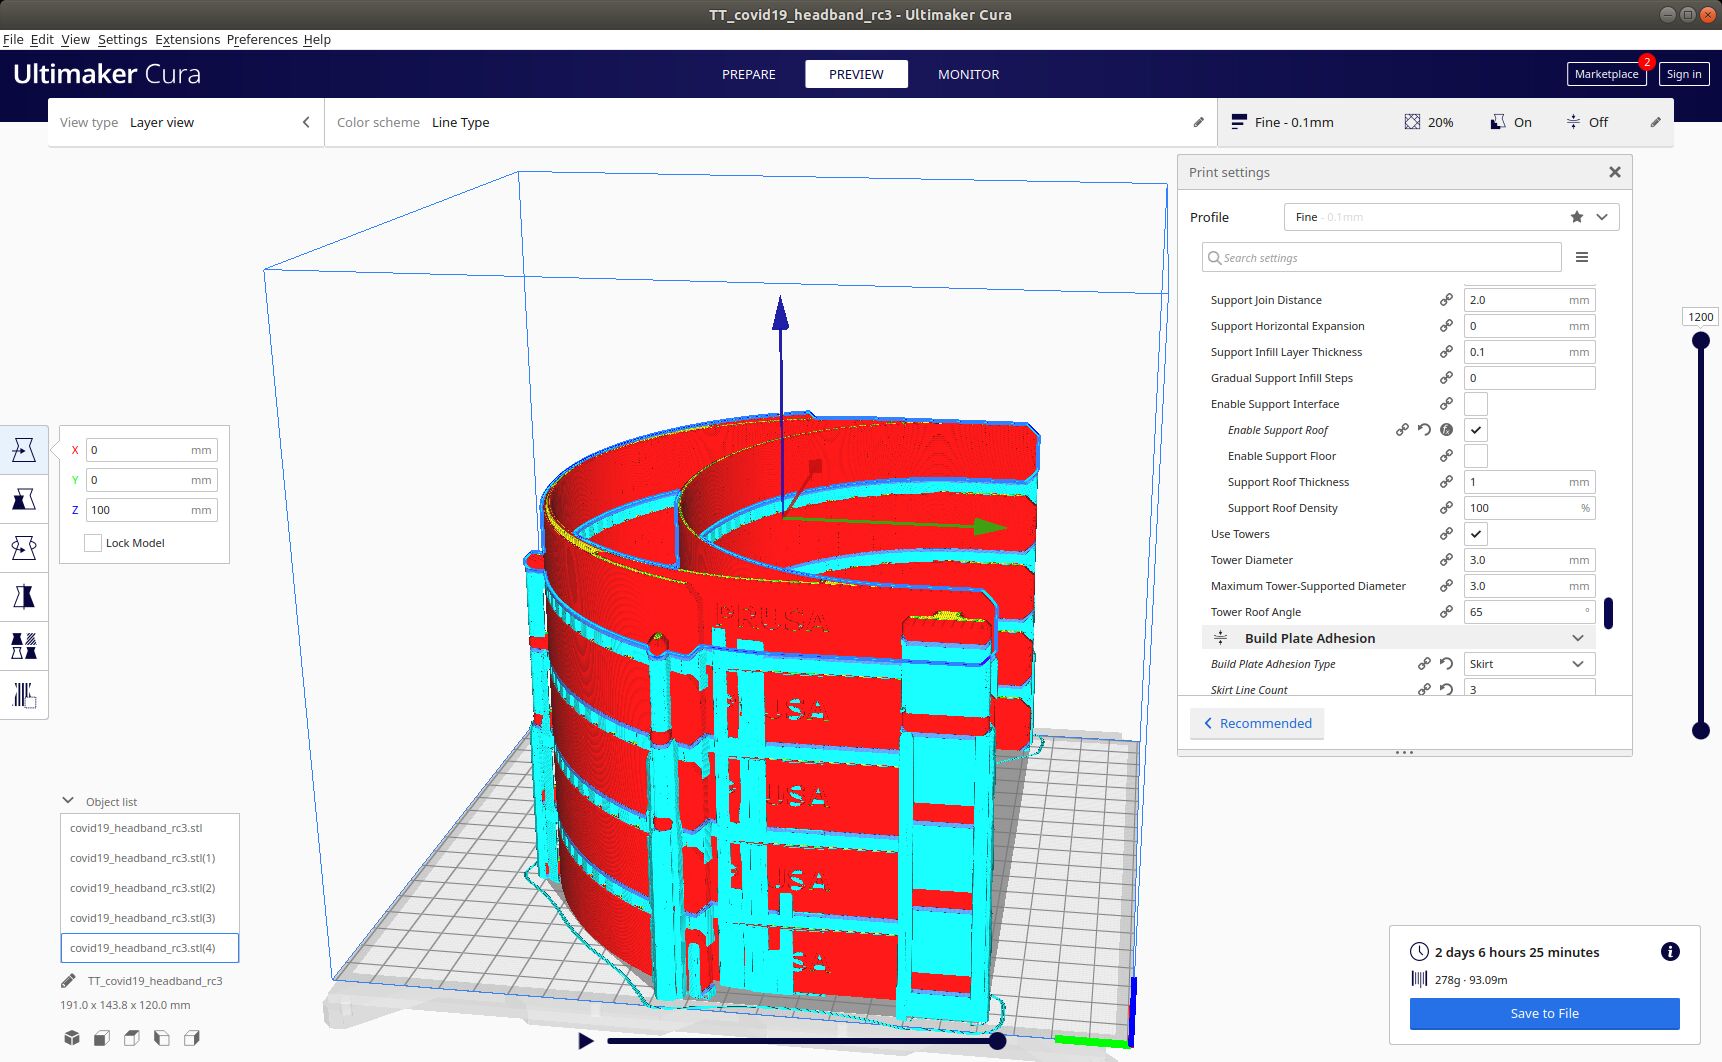Switch to left side view cube icon

(162, 1038)
